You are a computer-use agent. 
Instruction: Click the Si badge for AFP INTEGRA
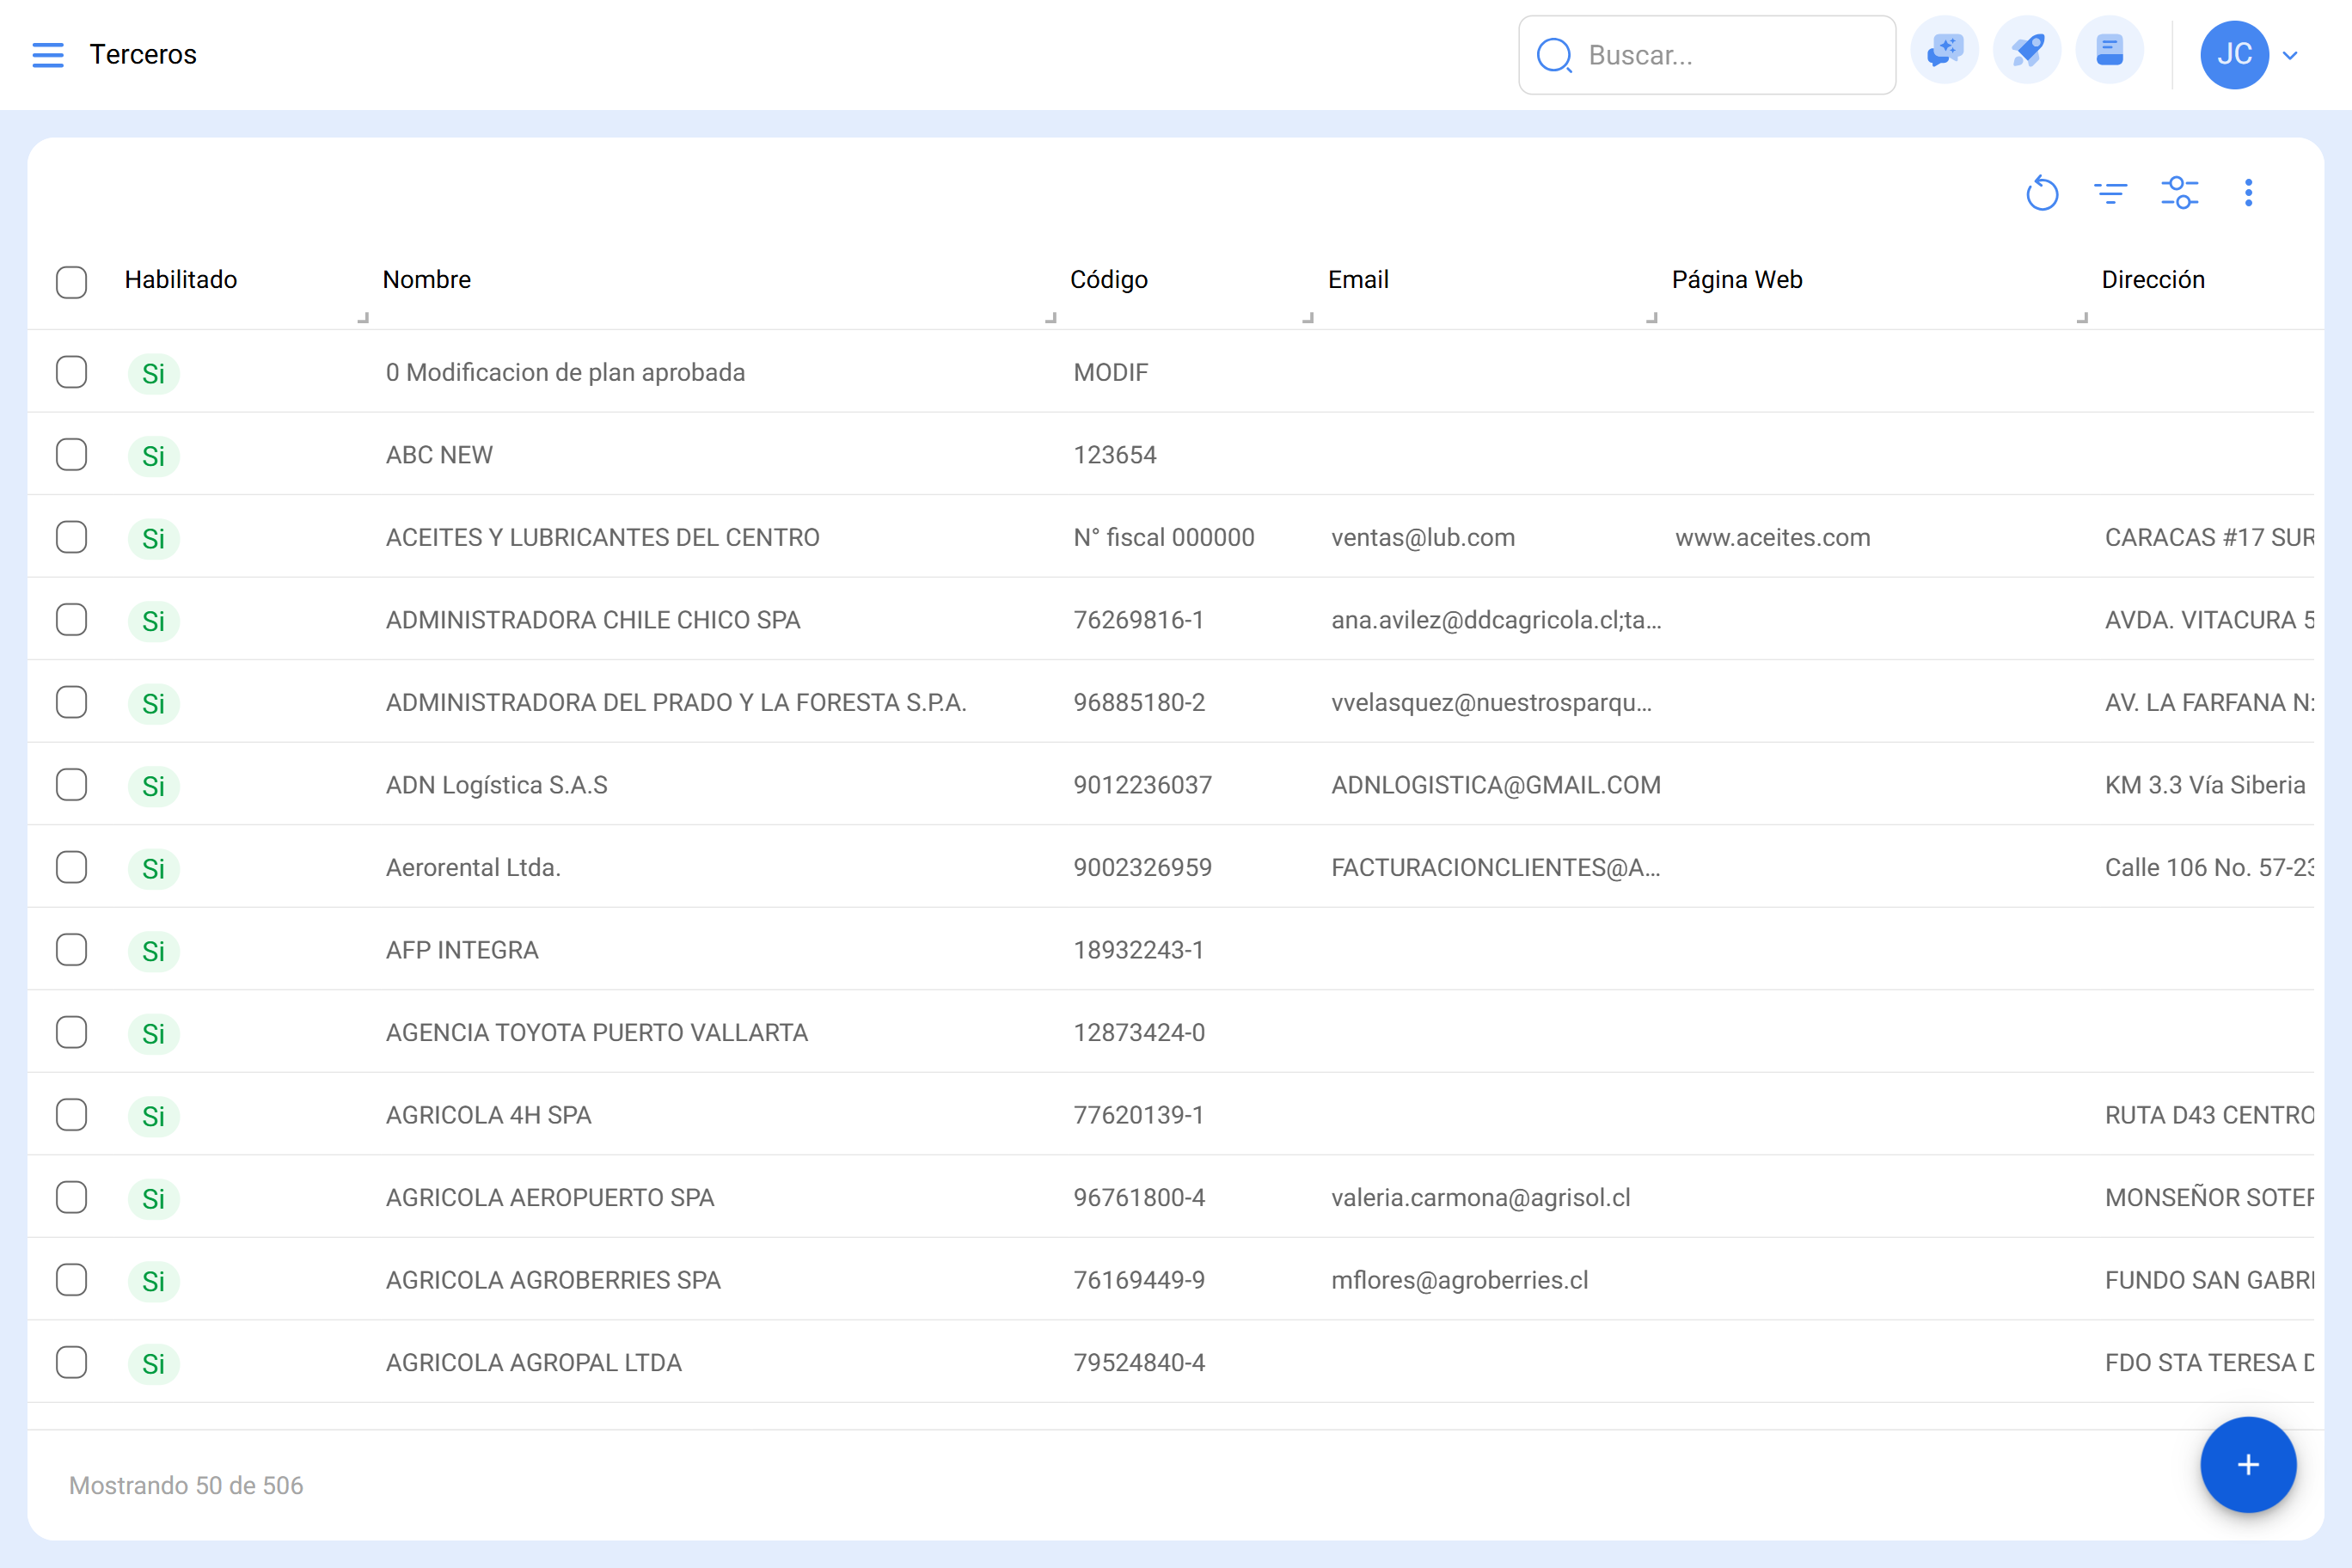point(153,951)
